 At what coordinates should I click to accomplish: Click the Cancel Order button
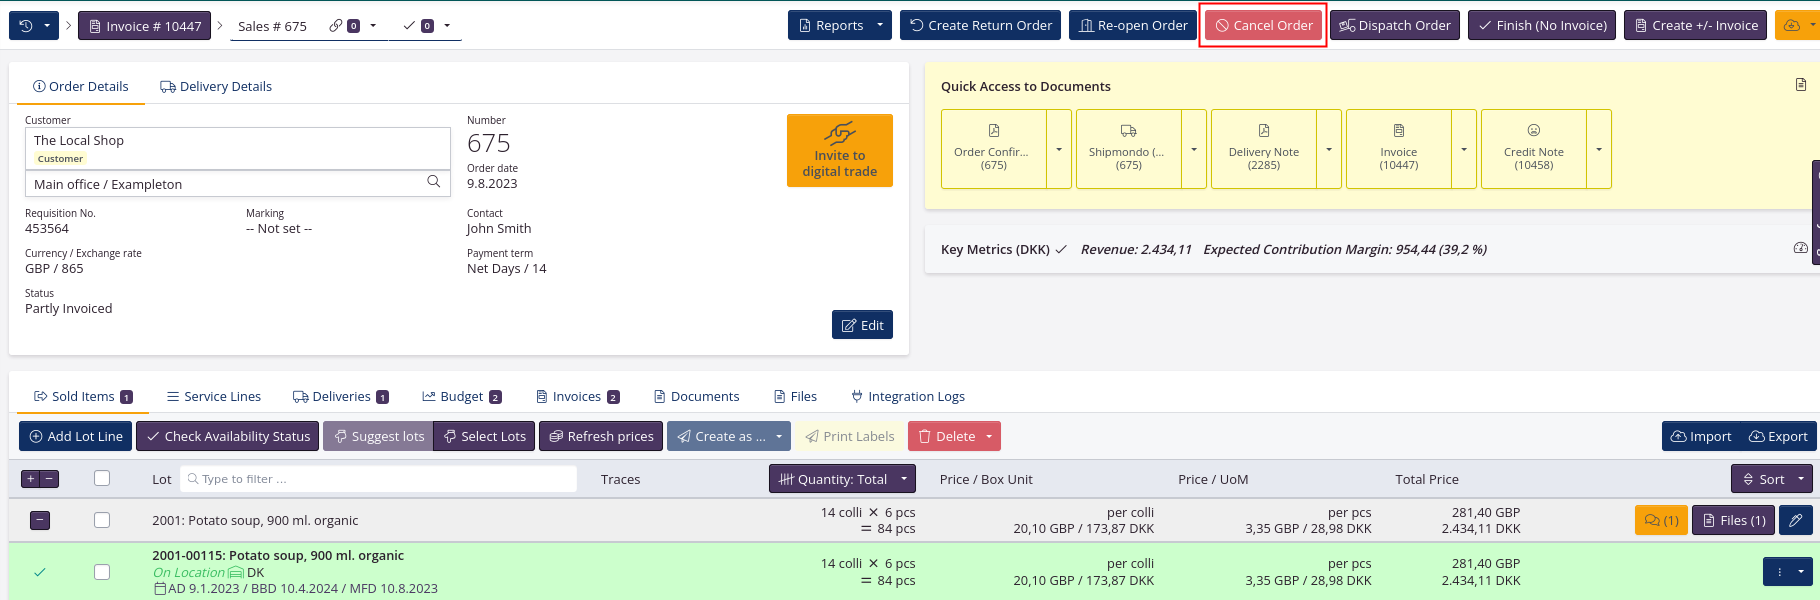1263,26
